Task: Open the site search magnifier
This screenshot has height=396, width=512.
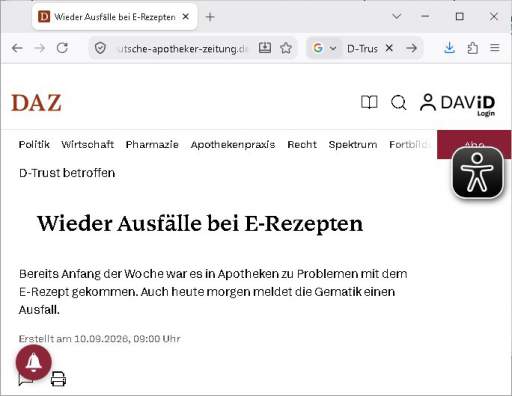Action: pyautogui.click(x=398, y=103)
